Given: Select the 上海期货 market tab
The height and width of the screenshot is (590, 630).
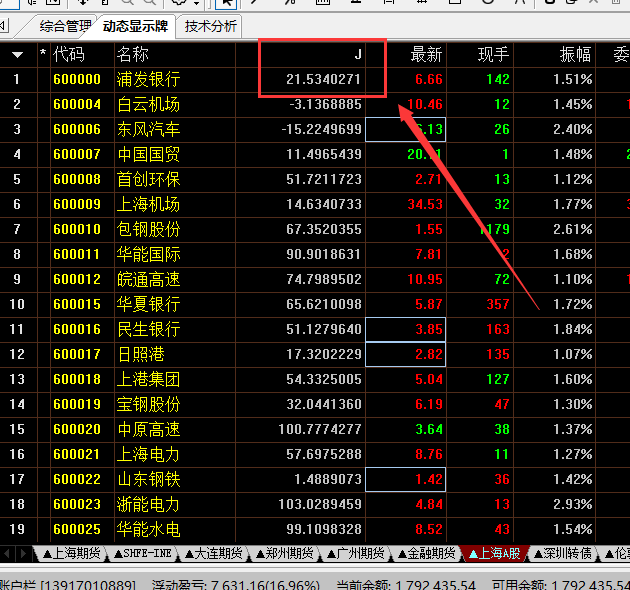Looking at the screenshot, I should pyautogui.click(x=72, y=553).
